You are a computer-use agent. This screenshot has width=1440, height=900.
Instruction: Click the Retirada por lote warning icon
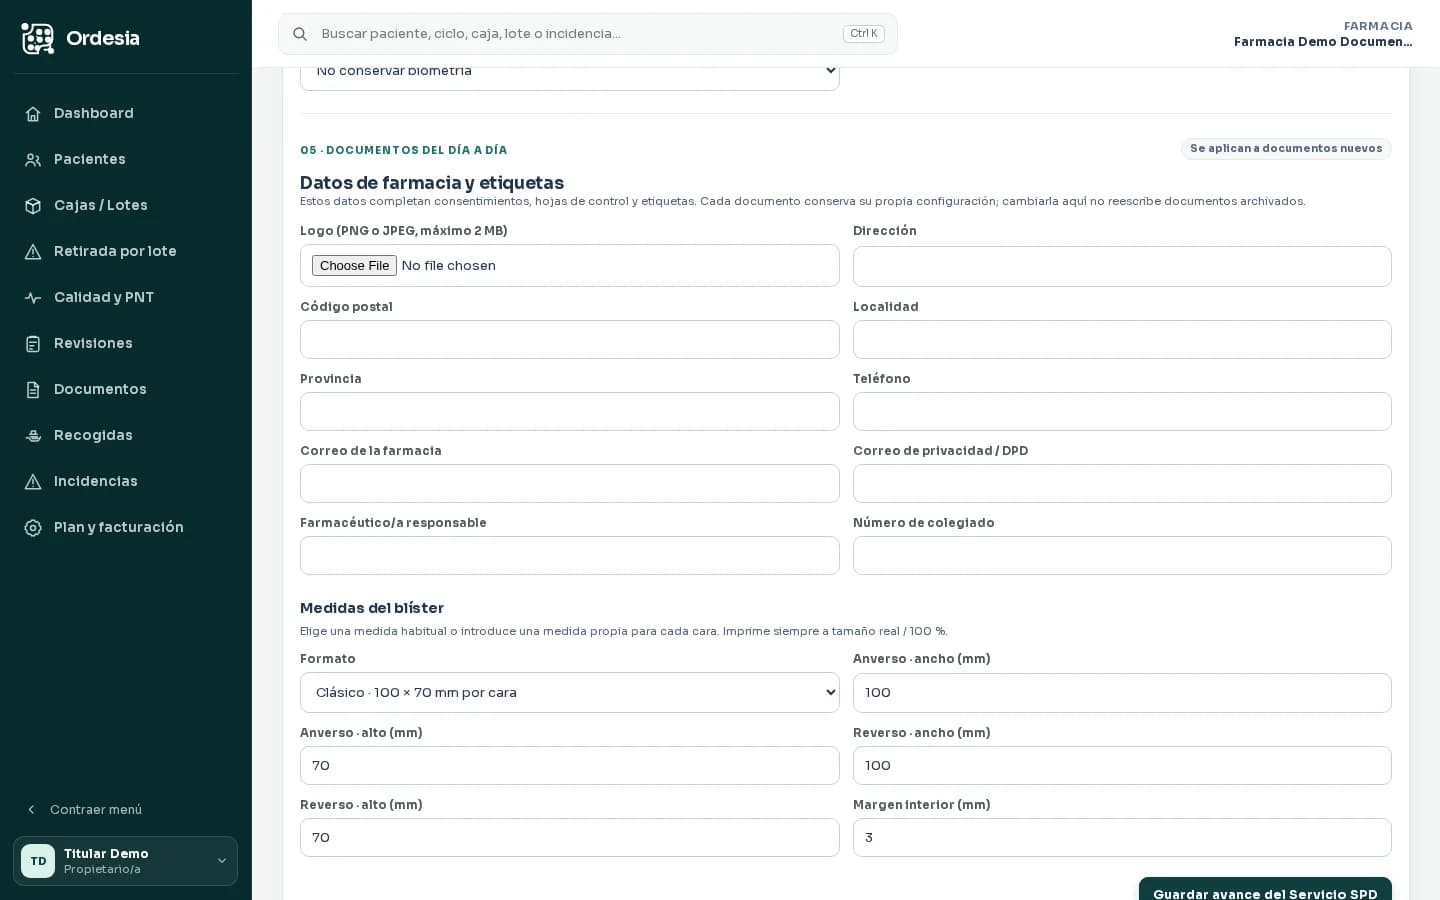(x=33, y=252)
